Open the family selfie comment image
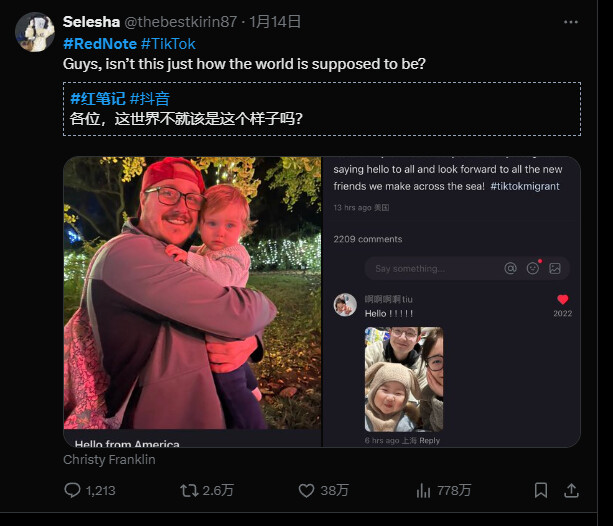Screen dimensions: 613x526 (404, 379)
